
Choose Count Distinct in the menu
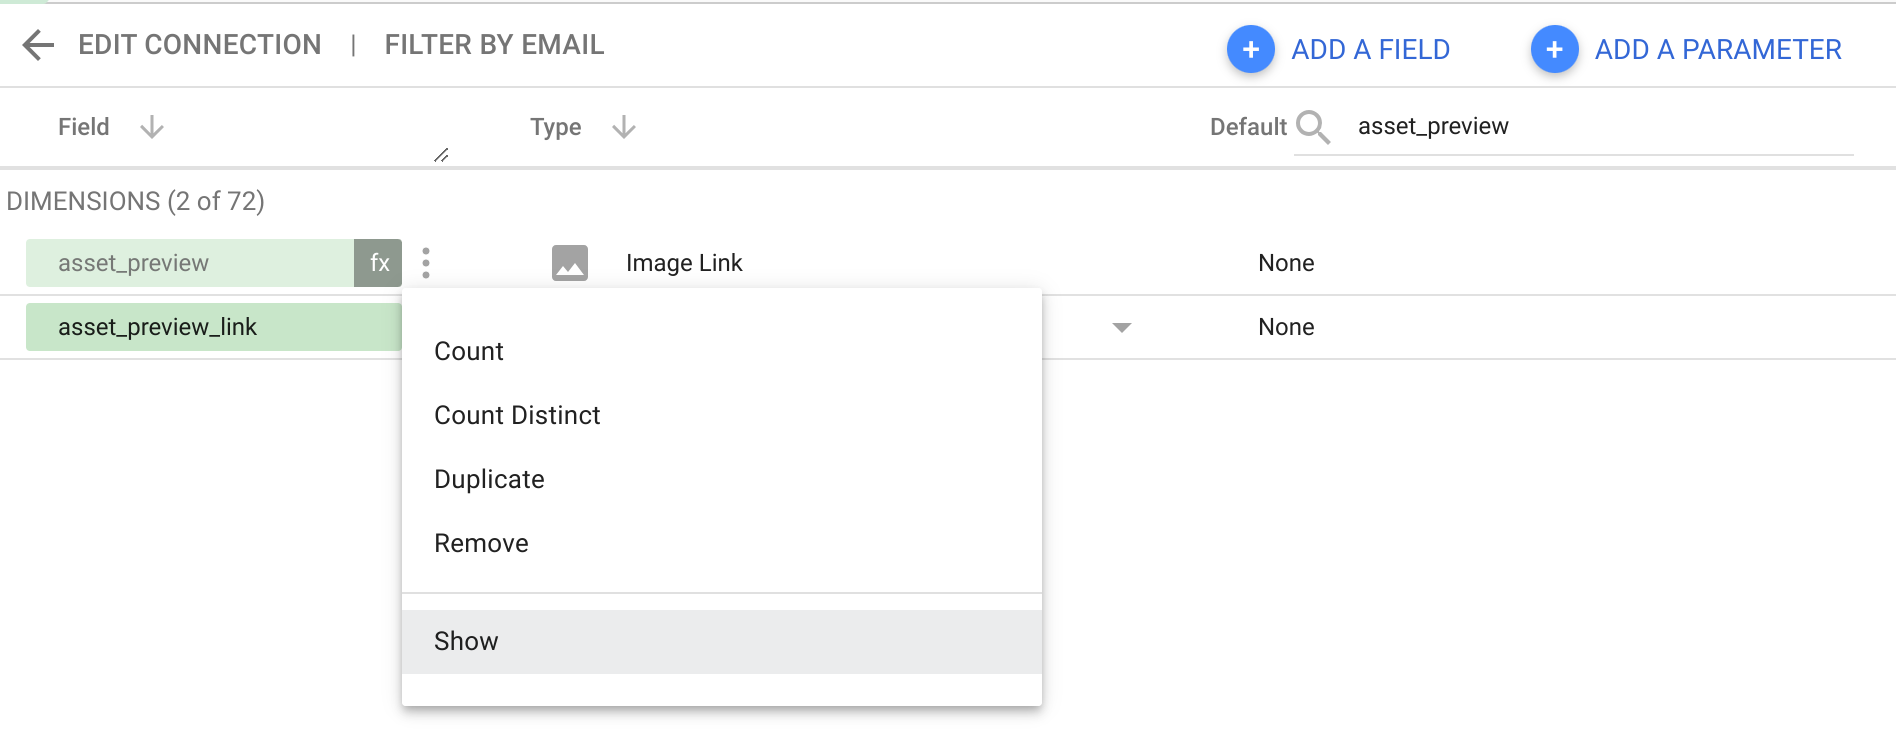click(517, 415)
